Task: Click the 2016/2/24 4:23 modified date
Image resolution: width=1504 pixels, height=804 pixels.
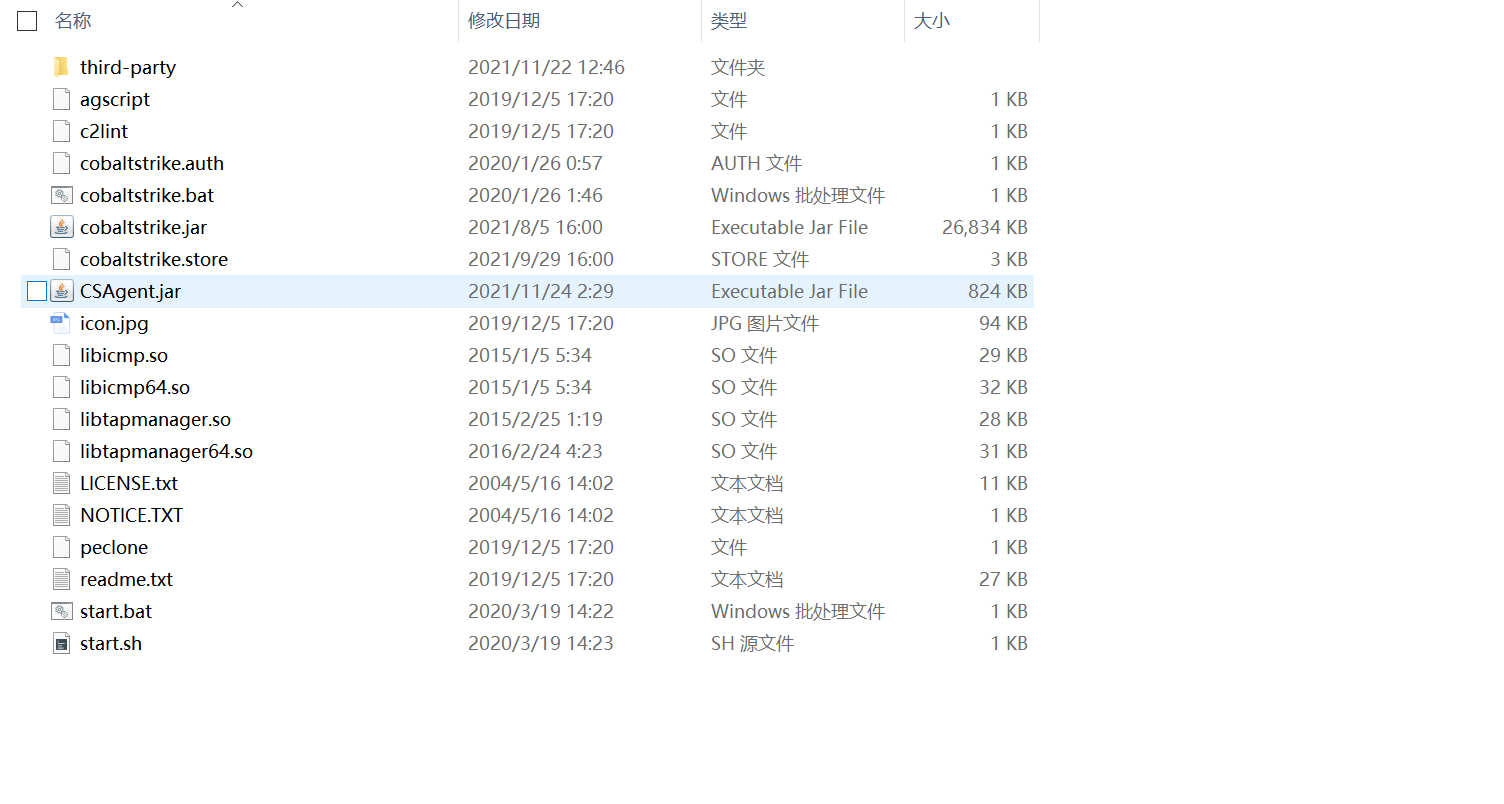Action: [x=535, y=451]
